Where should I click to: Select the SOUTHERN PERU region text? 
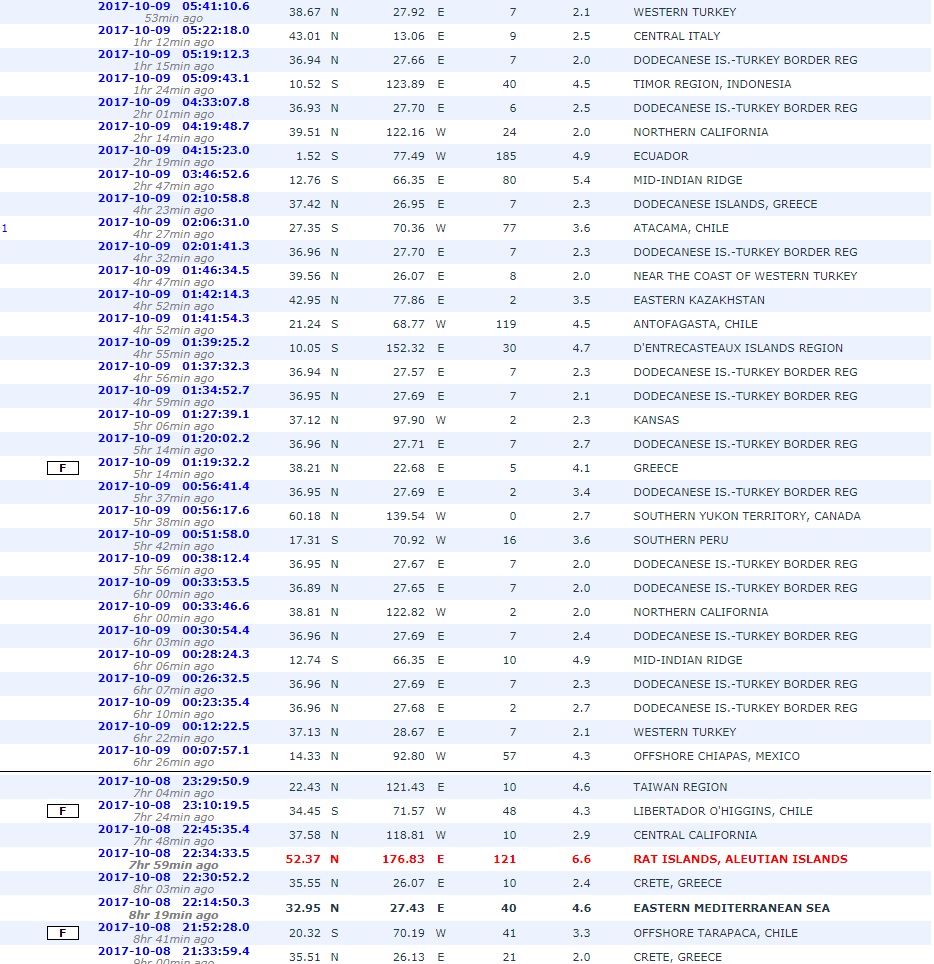coord(681,540)
